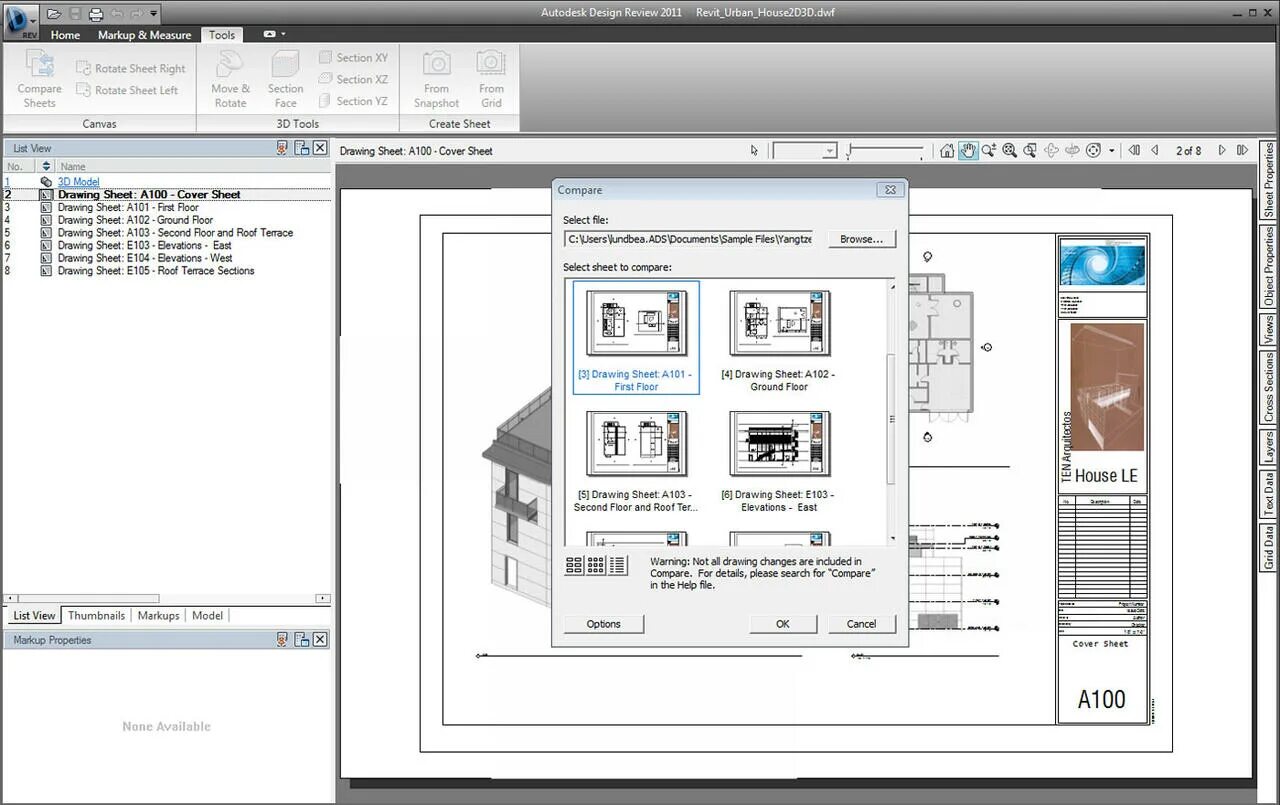This screenshot has height=805, width=1280.
Task: Click the List View panel undock icon
Action: click(x=301, y=148)
